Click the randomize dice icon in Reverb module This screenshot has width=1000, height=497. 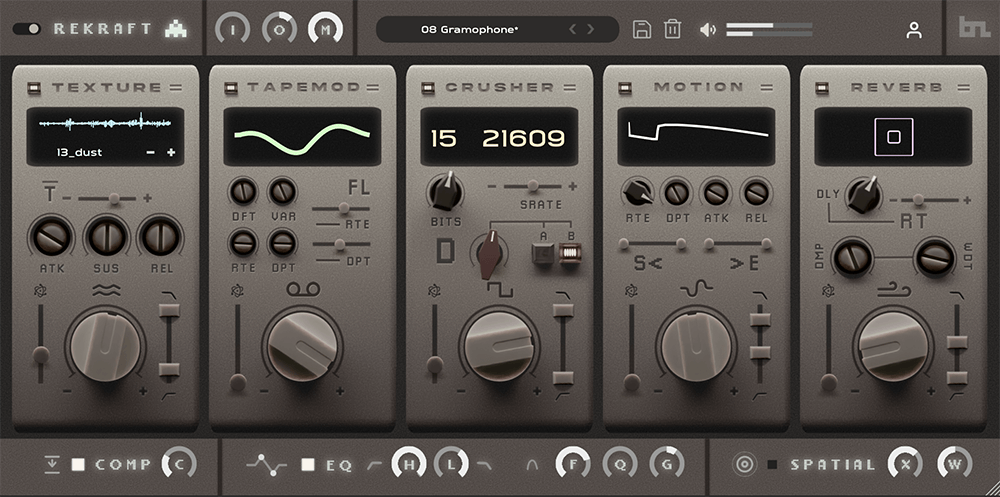coord(827,292)
